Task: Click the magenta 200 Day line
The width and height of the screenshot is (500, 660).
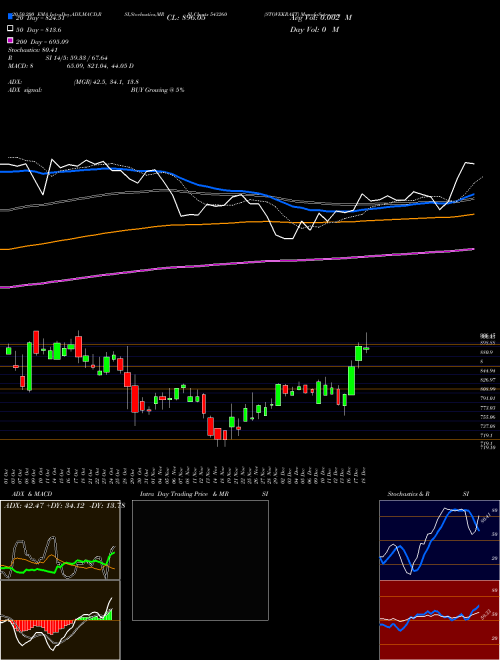Action: (236, 263)
